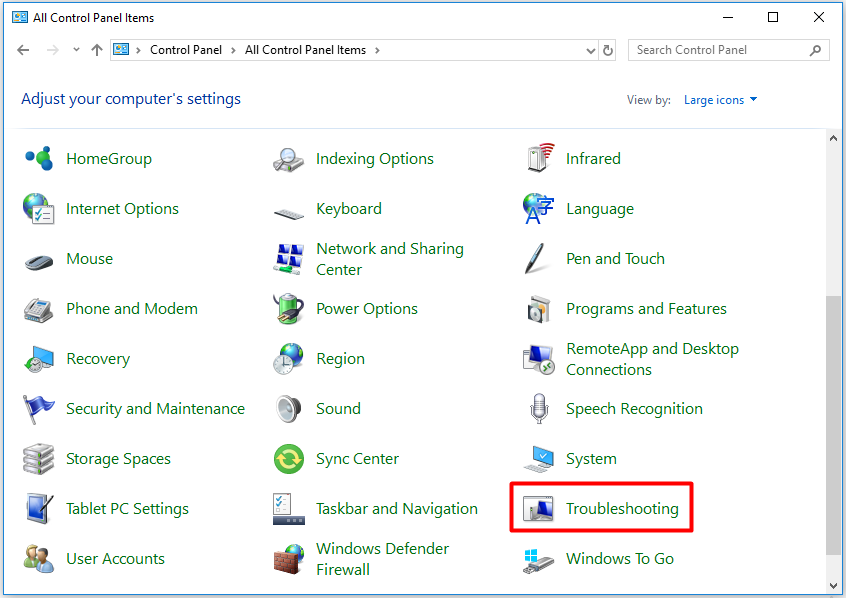Expand the chevron after All Control Panel Items

point(377,50)
